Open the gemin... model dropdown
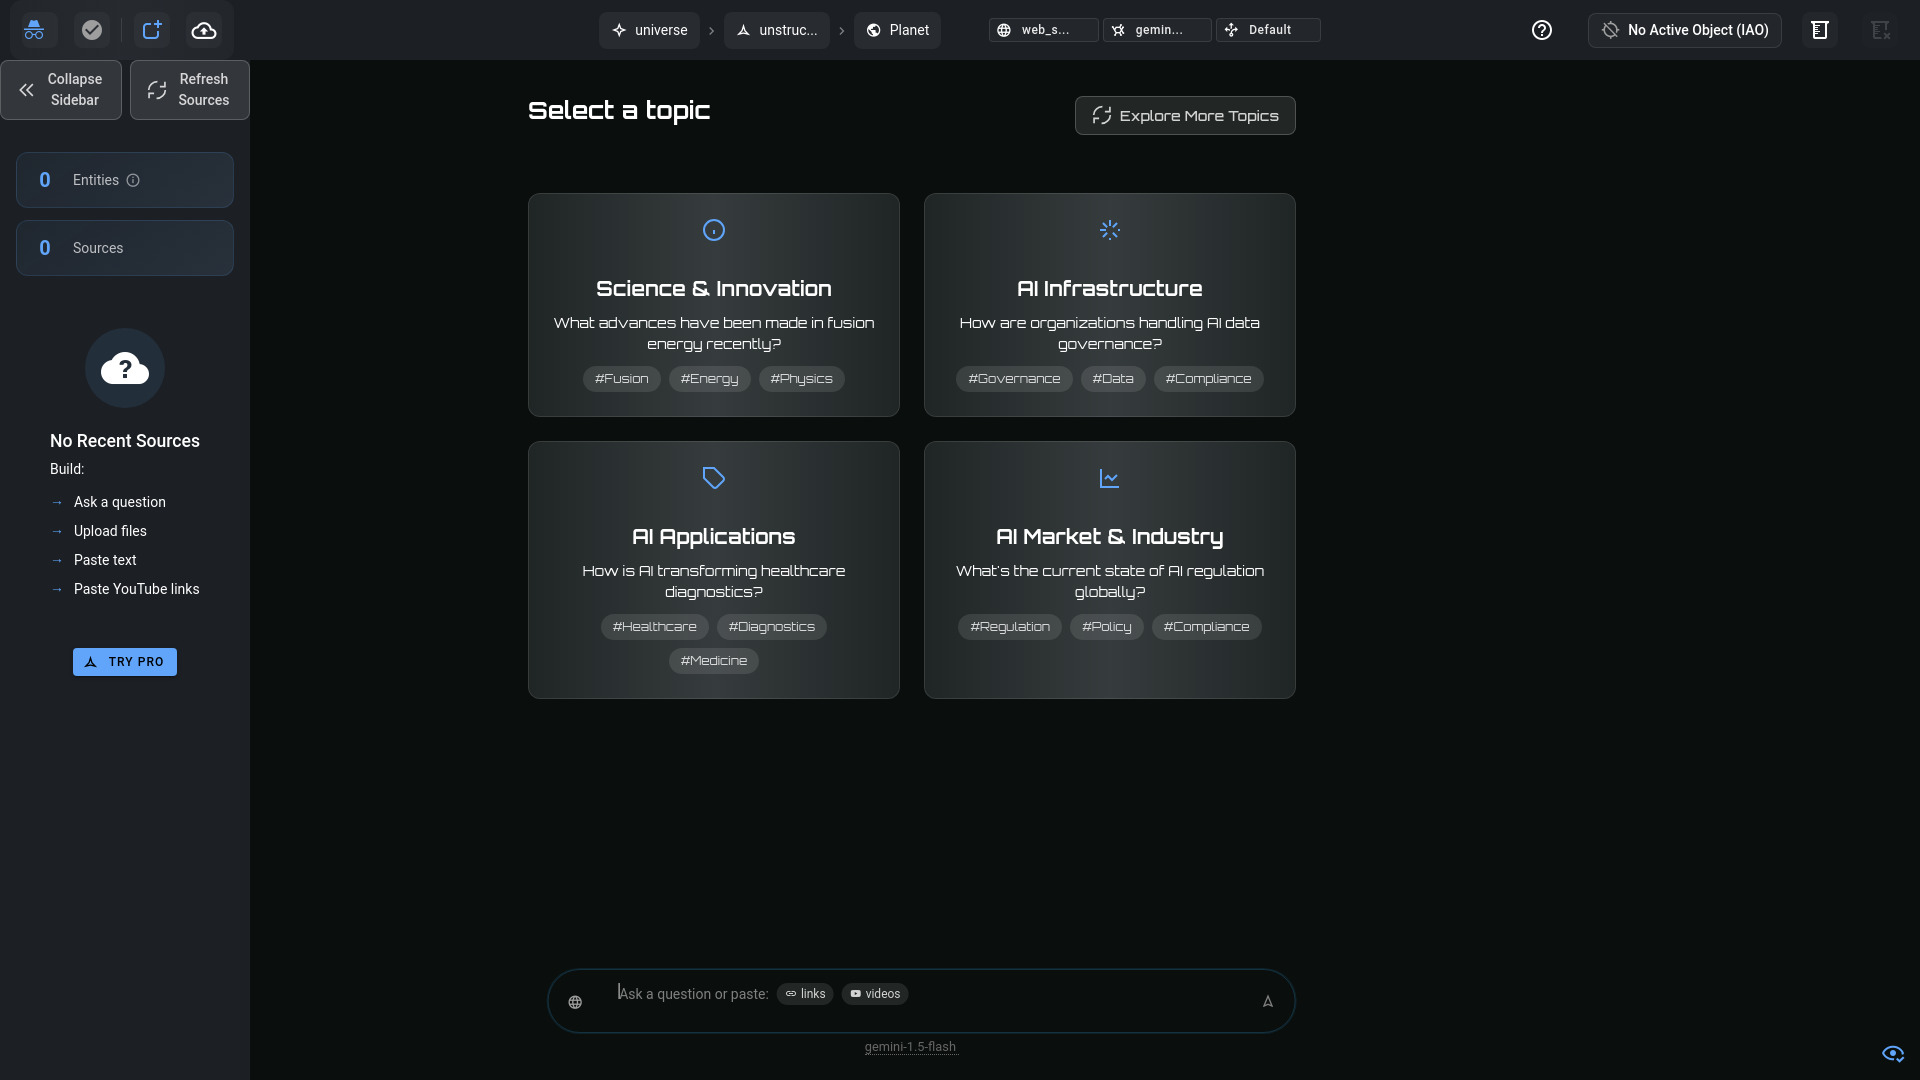 click(1157, 30)
